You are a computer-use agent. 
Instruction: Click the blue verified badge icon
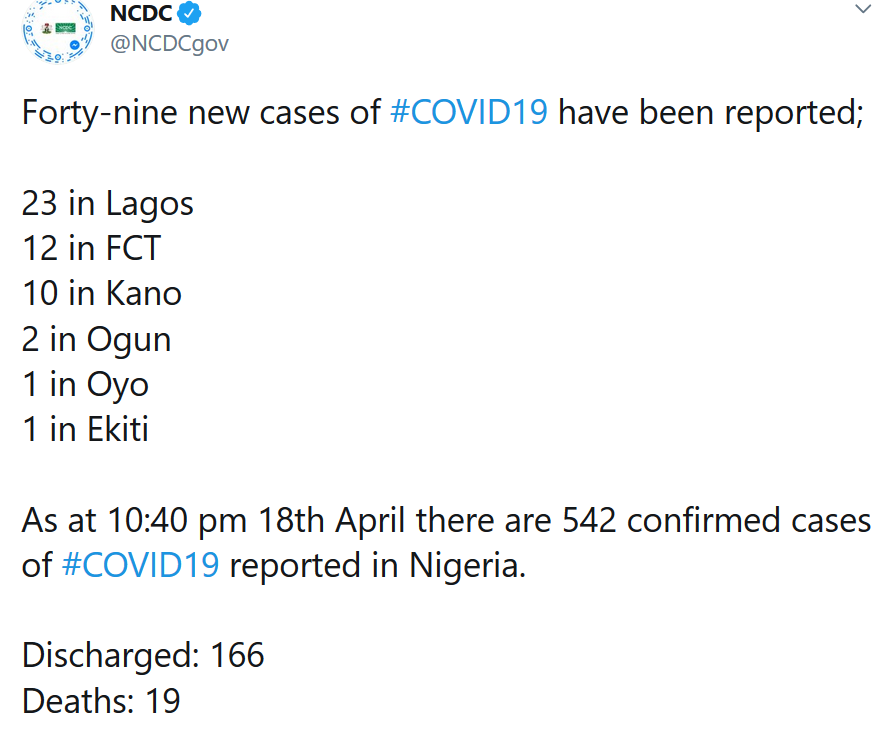coord(189,14)
